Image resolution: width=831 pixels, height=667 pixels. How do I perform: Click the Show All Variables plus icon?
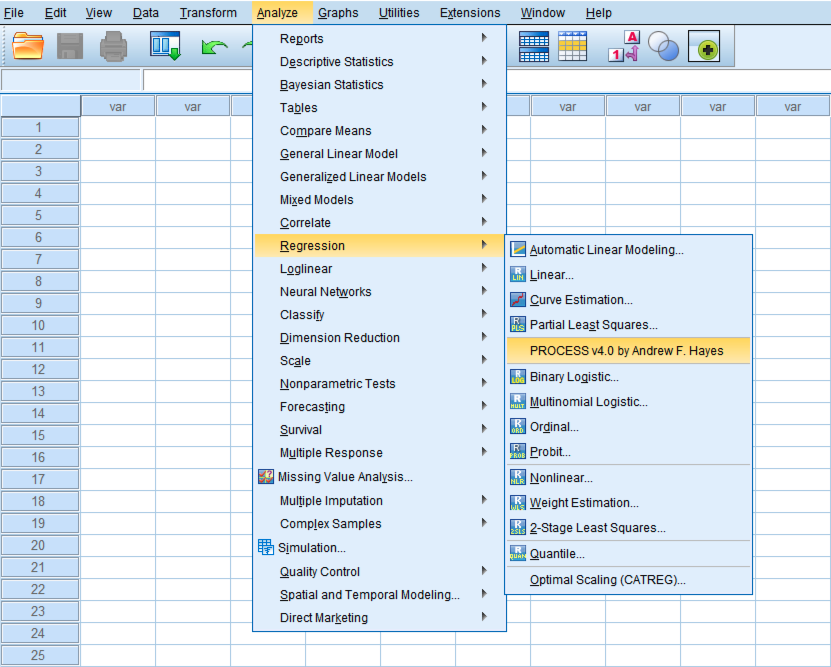click(x=704, y=46)
